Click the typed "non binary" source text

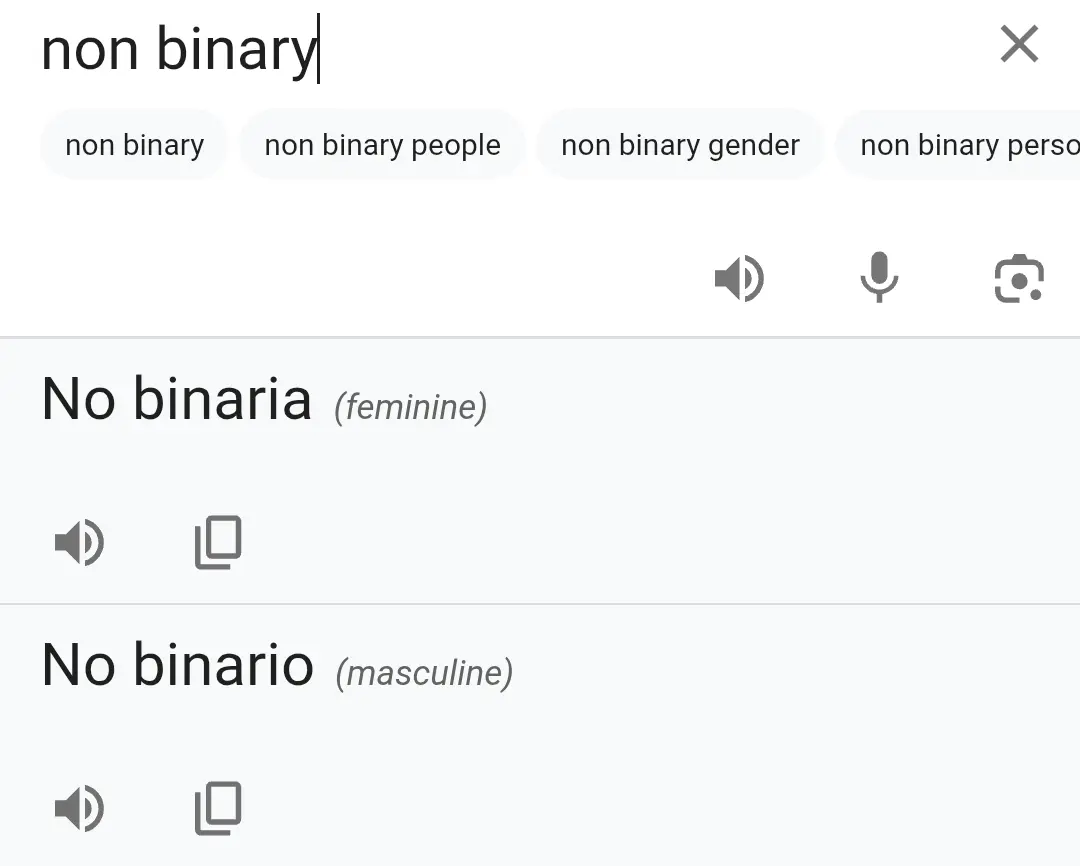pyautogui.click(x=178, y=49)
